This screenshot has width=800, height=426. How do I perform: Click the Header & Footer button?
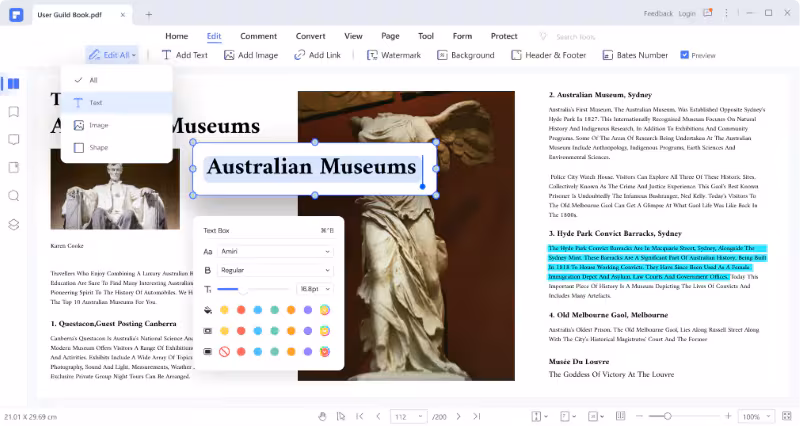(x=548, y=55)
